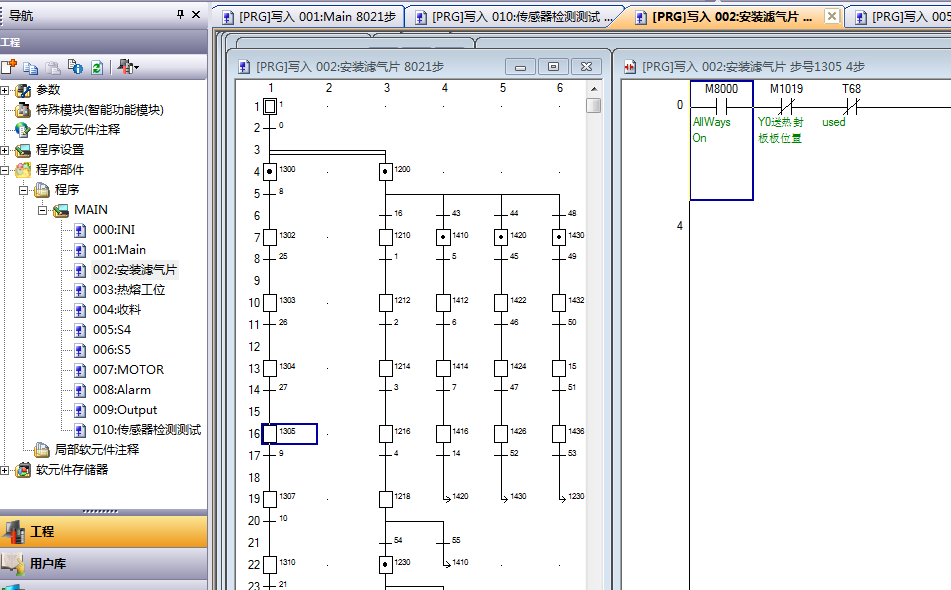
Task: Select SFC step block 1305
Action: point(270,434)
